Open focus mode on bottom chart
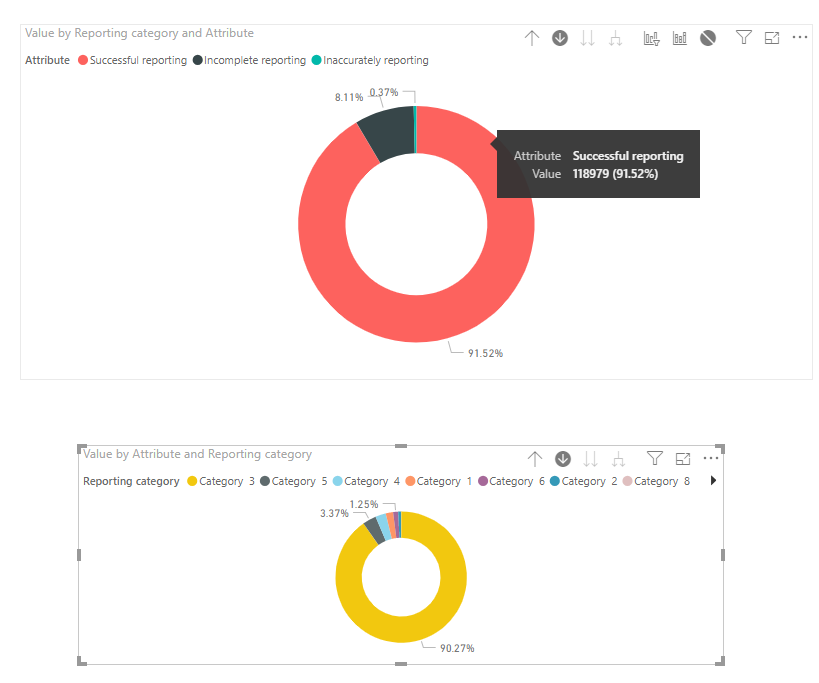This screenshot has height=683, width=819. pos(683,459)
